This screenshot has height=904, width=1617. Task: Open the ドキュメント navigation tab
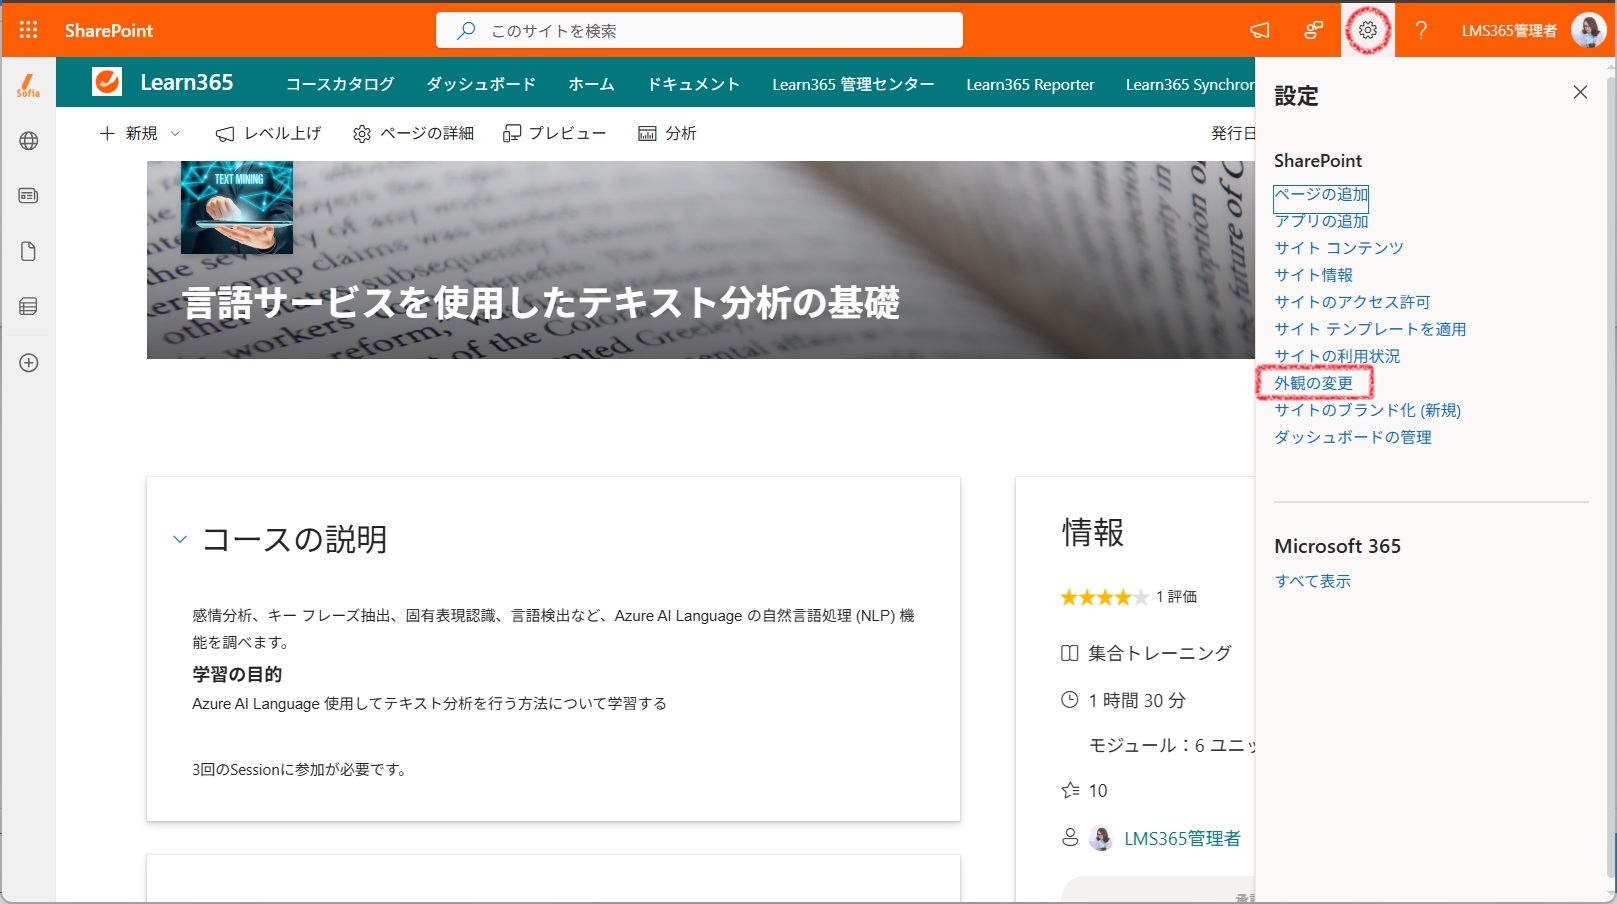693,84
